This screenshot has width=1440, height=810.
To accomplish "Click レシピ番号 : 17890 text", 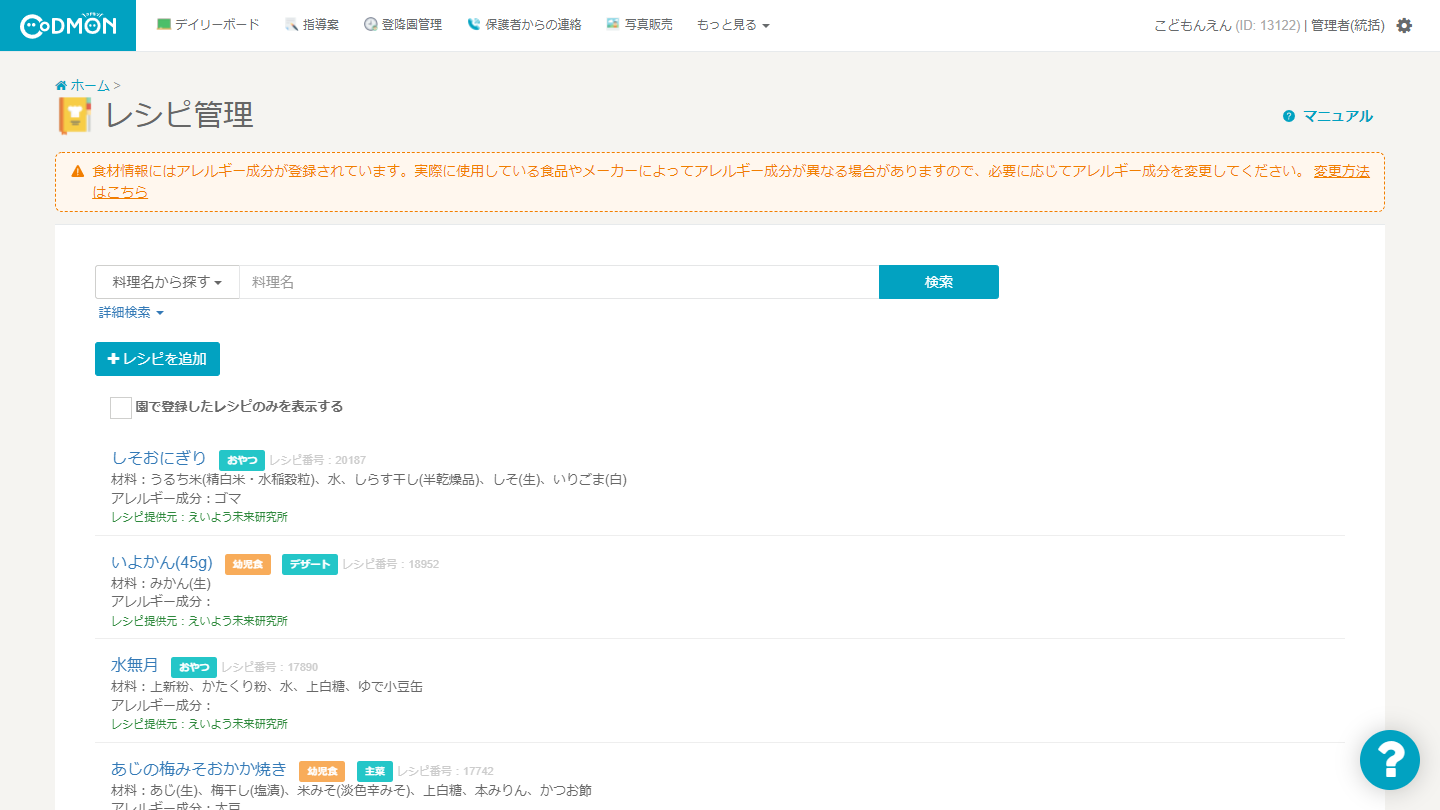I will (269, 667).
